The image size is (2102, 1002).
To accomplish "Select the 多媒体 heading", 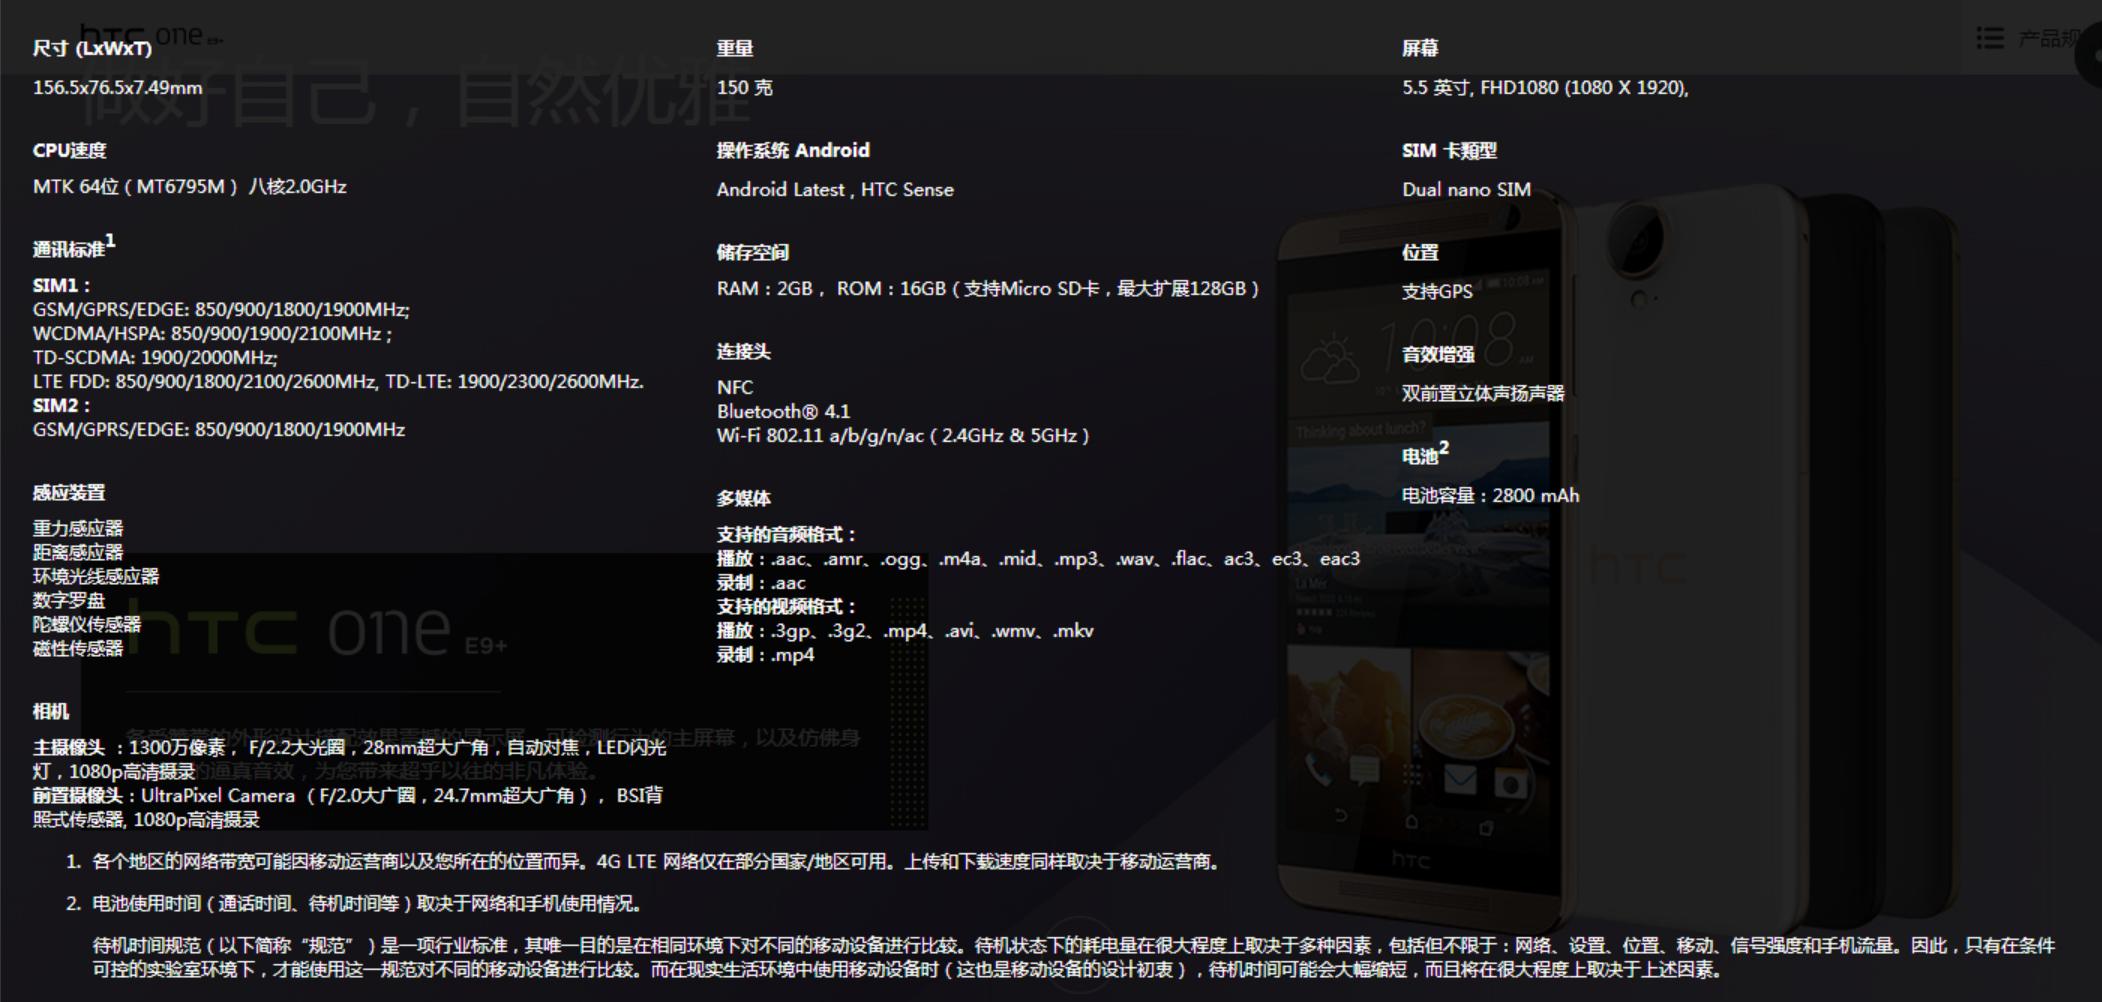I will 744,498.
